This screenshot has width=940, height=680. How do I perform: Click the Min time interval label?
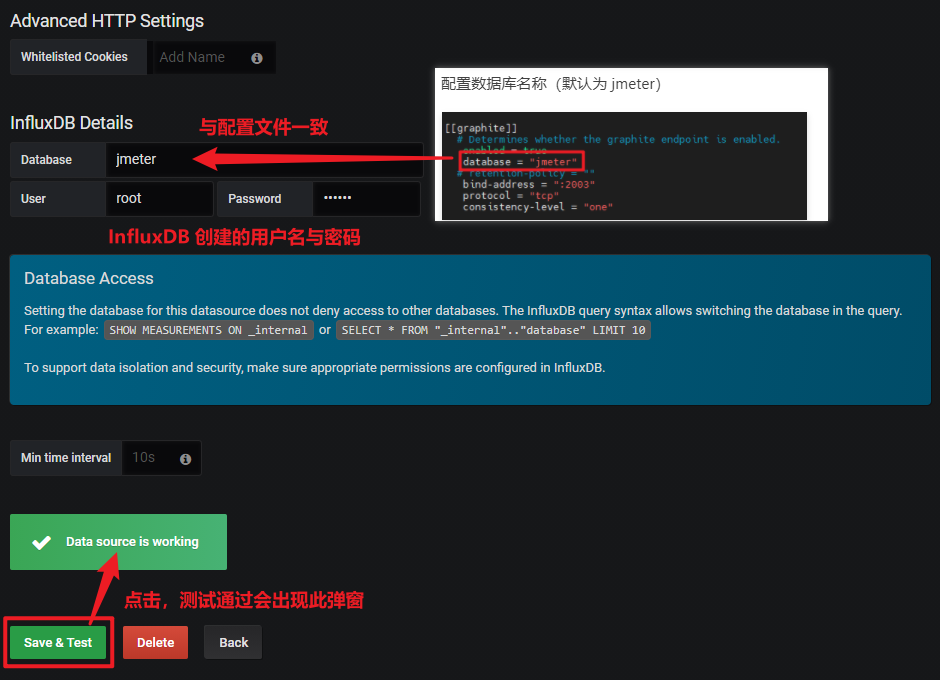(66, 458)
